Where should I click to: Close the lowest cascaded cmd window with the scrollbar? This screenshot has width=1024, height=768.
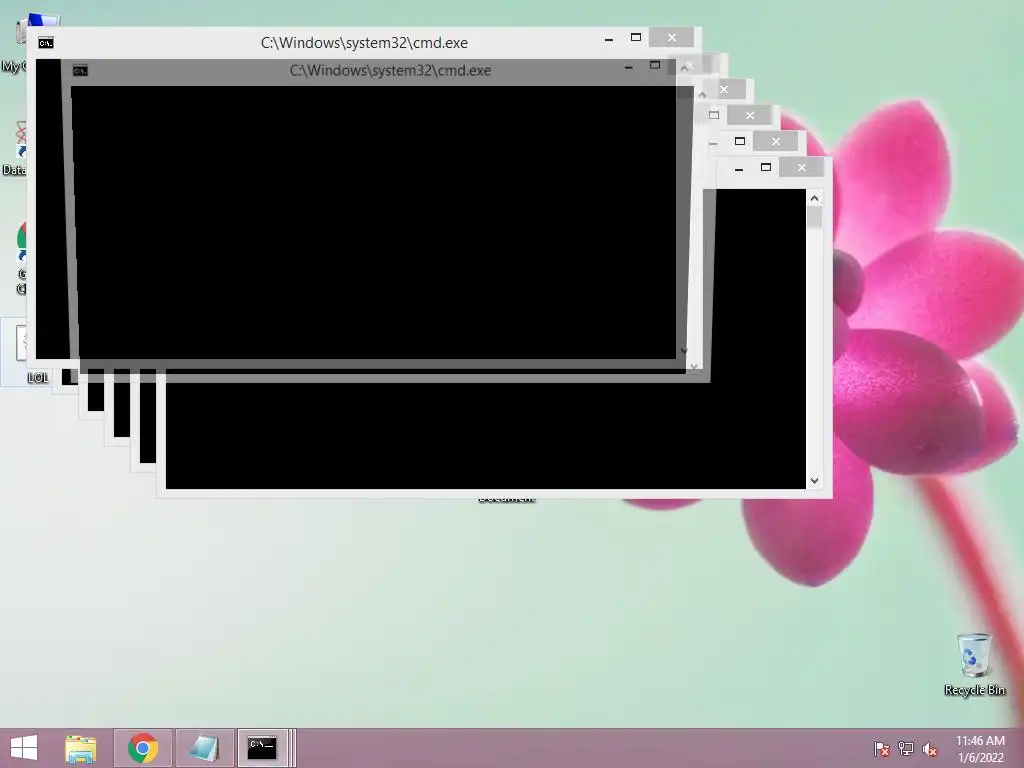coord(802,168)
